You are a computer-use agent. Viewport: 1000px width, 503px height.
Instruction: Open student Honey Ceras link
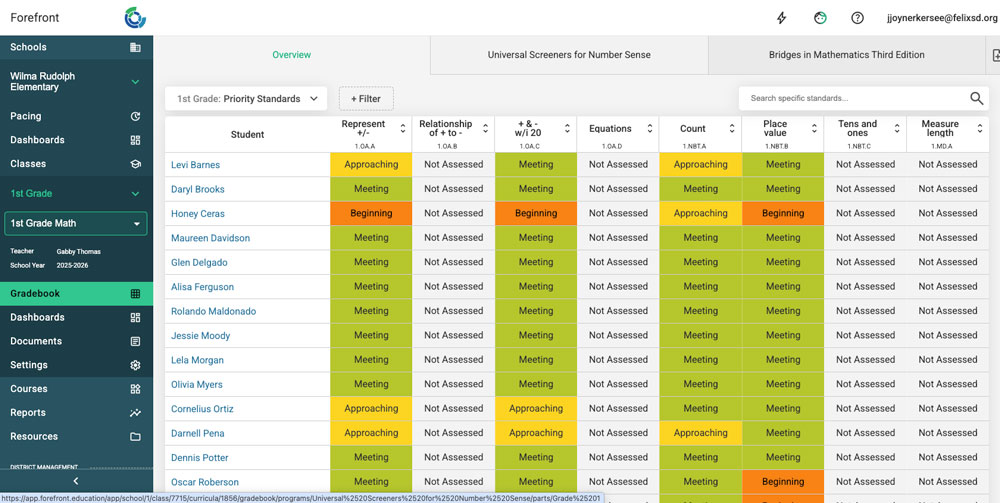[197, 214]
